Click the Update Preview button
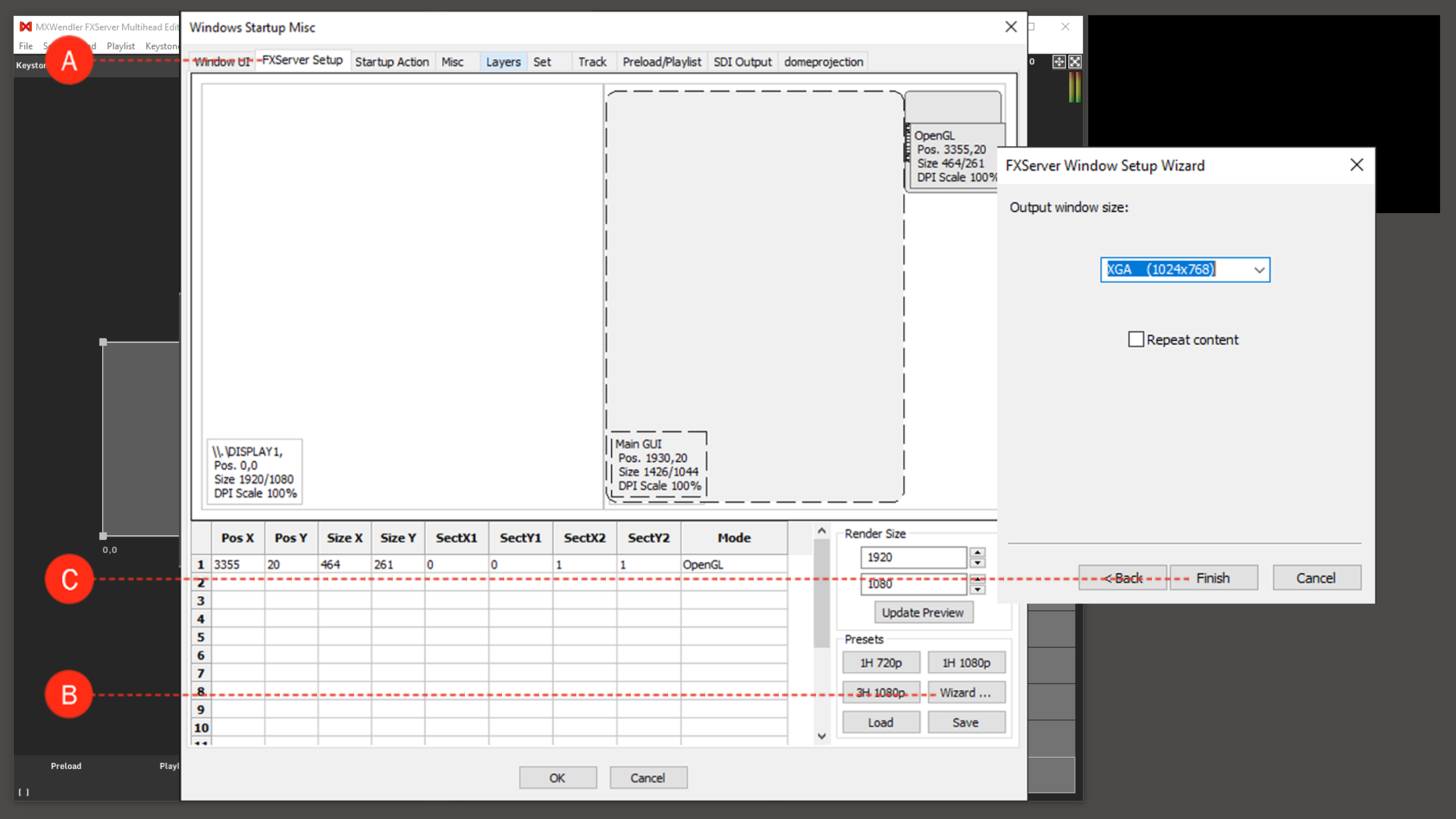 point(922,612)
